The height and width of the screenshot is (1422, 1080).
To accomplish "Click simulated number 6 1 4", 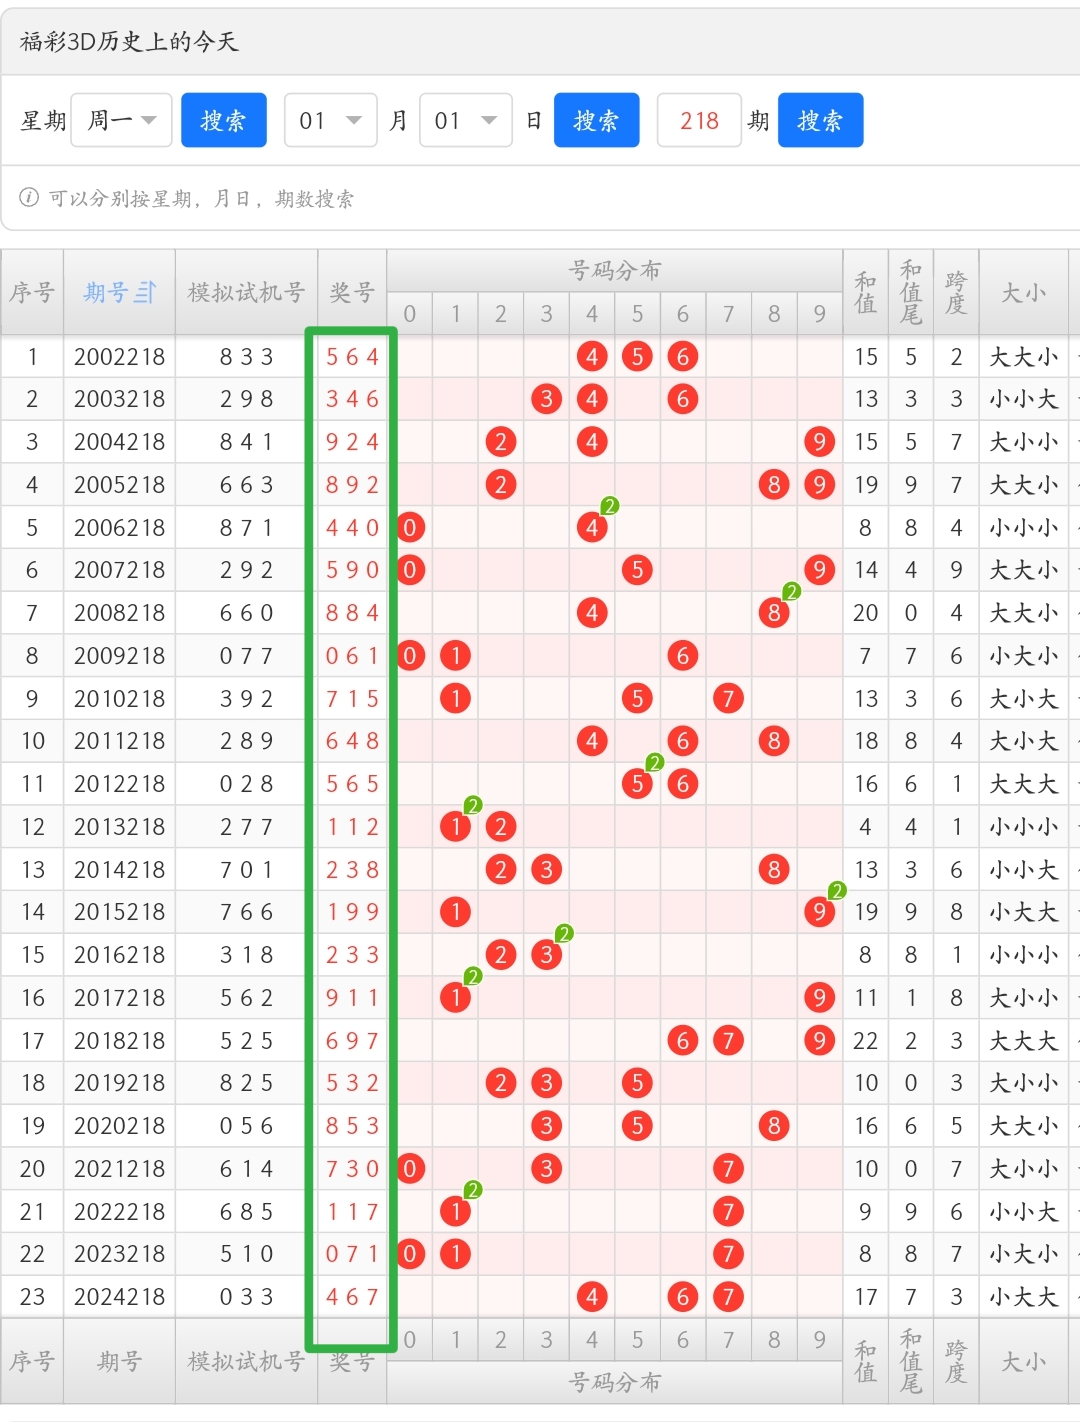I will tap(246, 1169).
